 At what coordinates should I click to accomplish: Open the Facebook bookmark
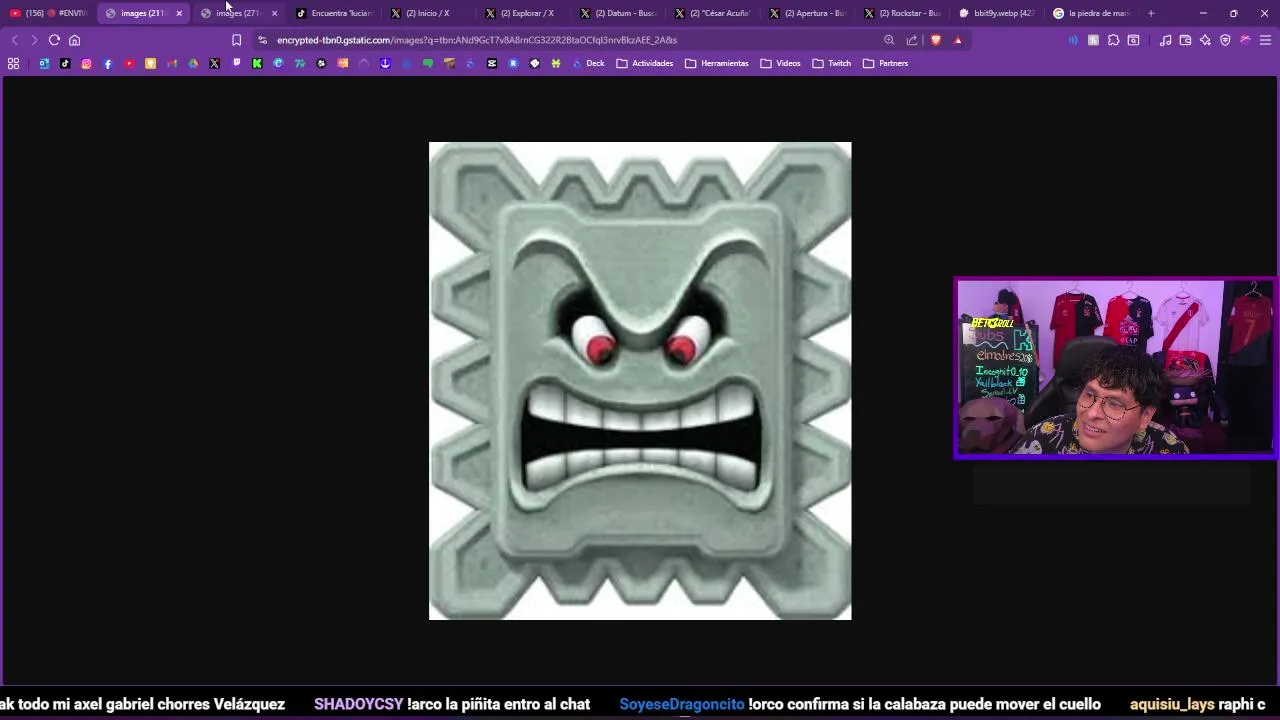(108, 63)
